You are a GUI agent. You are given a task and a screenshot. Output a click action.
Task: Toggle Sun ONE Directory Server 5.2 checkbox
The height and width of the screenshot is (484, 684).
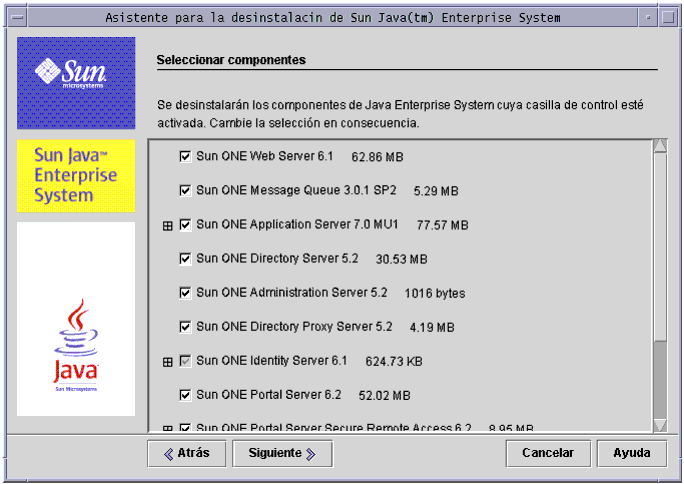point(185,259)
